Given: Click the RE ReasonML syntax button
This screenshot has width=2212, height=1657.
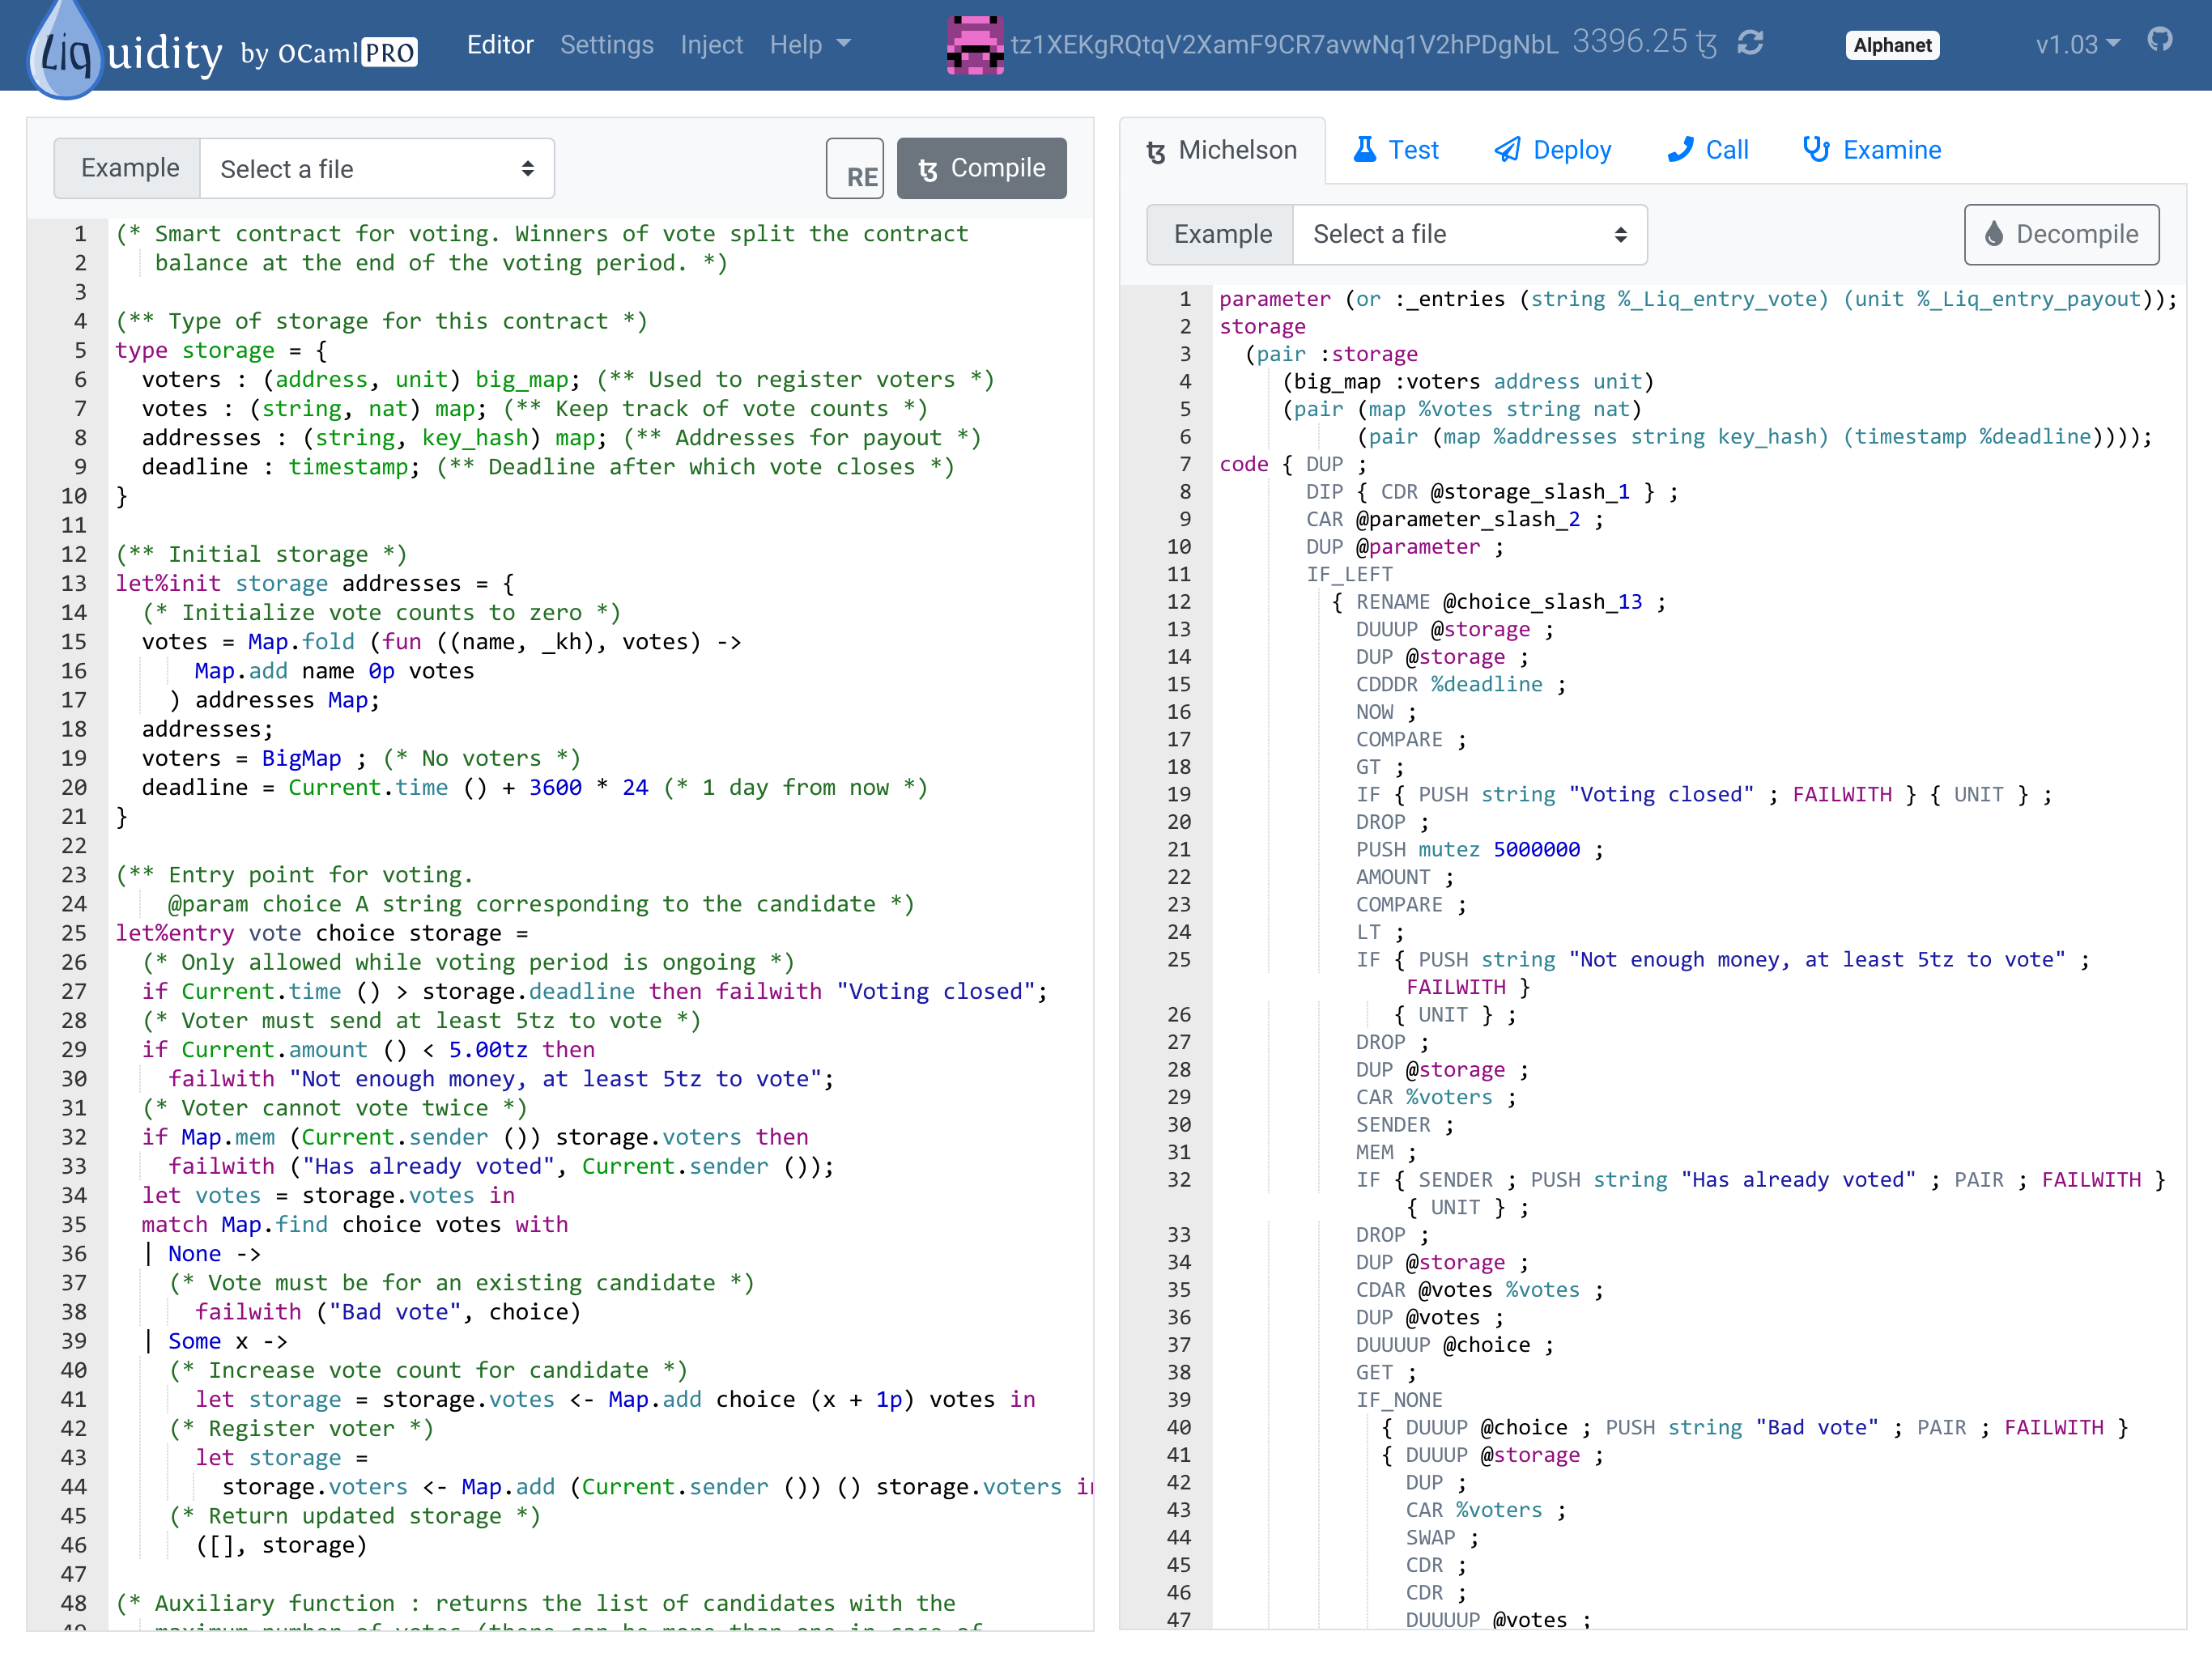Looking at the screenshot, I should [855, 169].
